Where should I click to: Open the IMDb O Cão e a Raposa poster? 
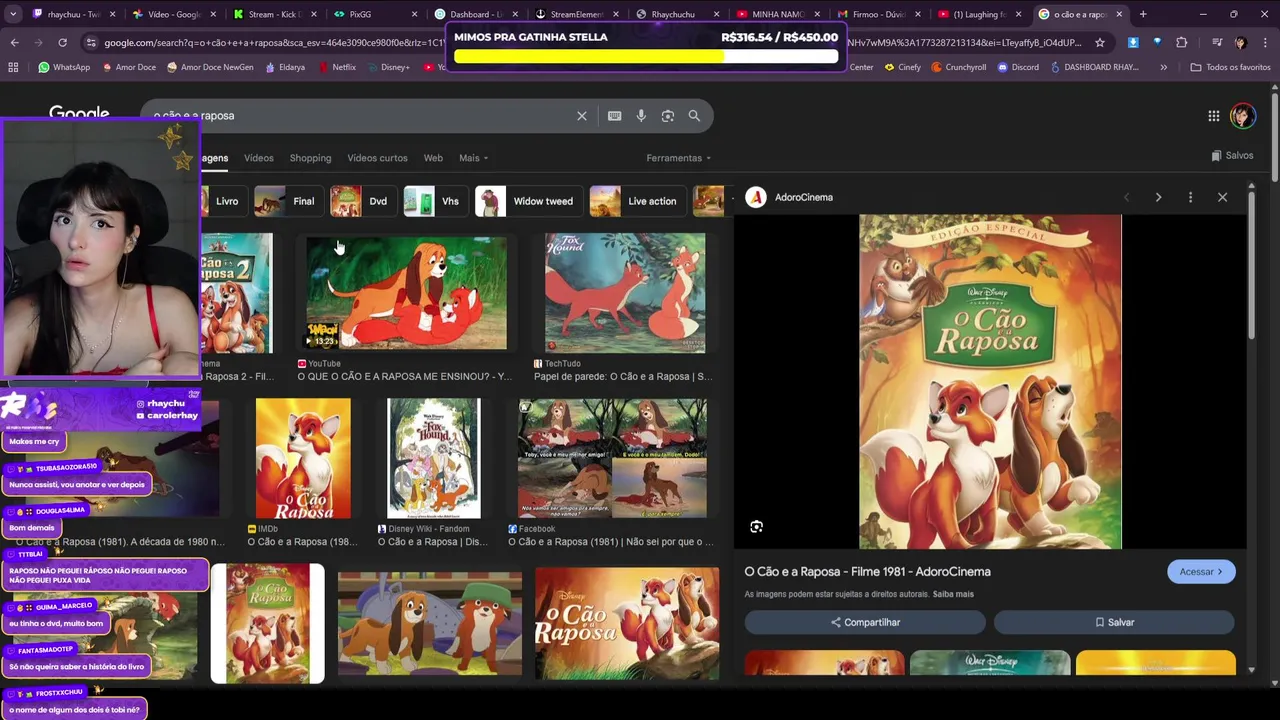tap(303, 458)
